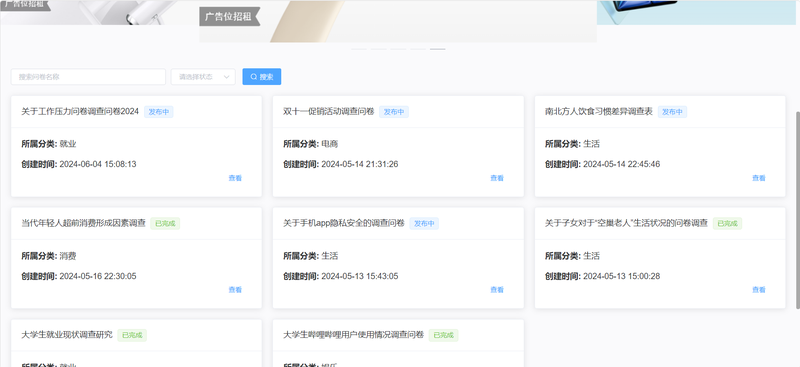Image resolution: width=800 pixels, height=367 pixels.
Task: Click the center 广告位招租 banner label
Action: [x=230, y=16]
